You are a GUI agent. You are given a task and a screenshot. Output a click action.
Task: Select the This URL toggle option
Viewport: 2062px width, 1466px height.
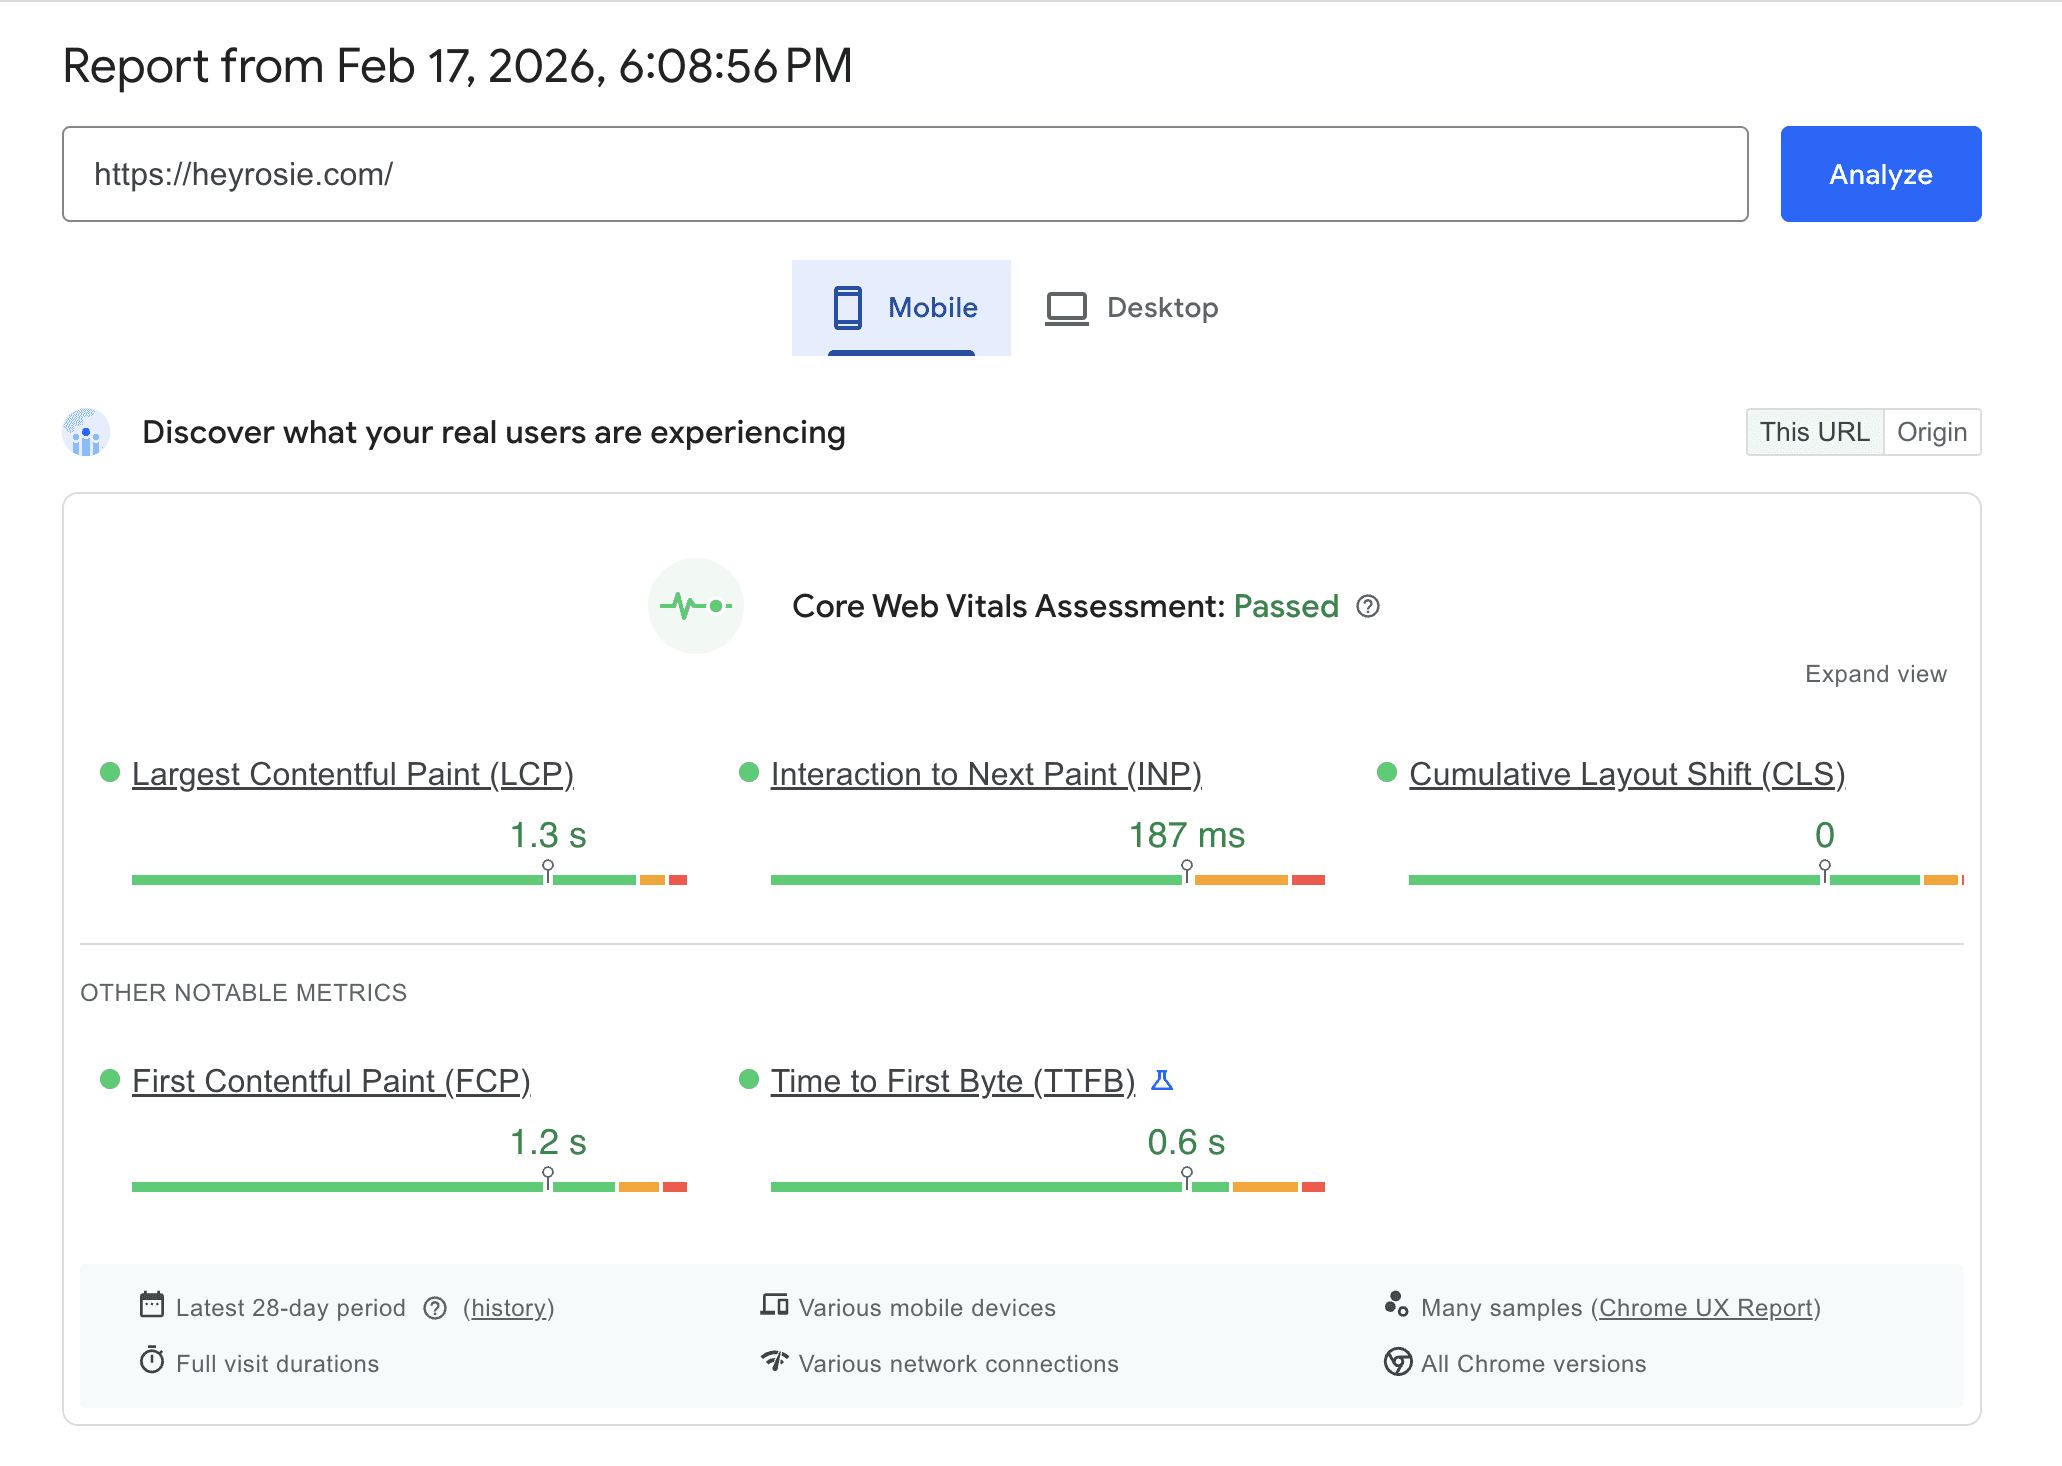coord(1814,432)
